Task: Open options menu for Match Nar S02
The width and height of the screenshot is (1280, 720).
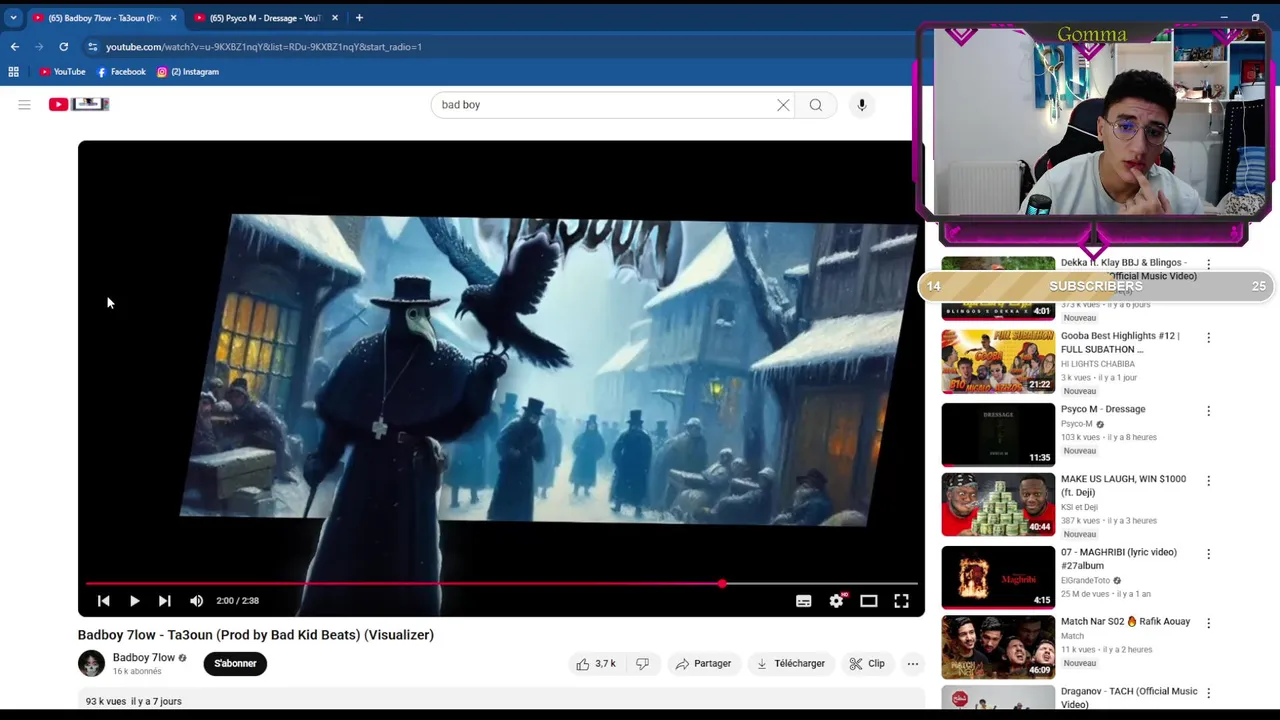Action: [x=1208, y=623]
